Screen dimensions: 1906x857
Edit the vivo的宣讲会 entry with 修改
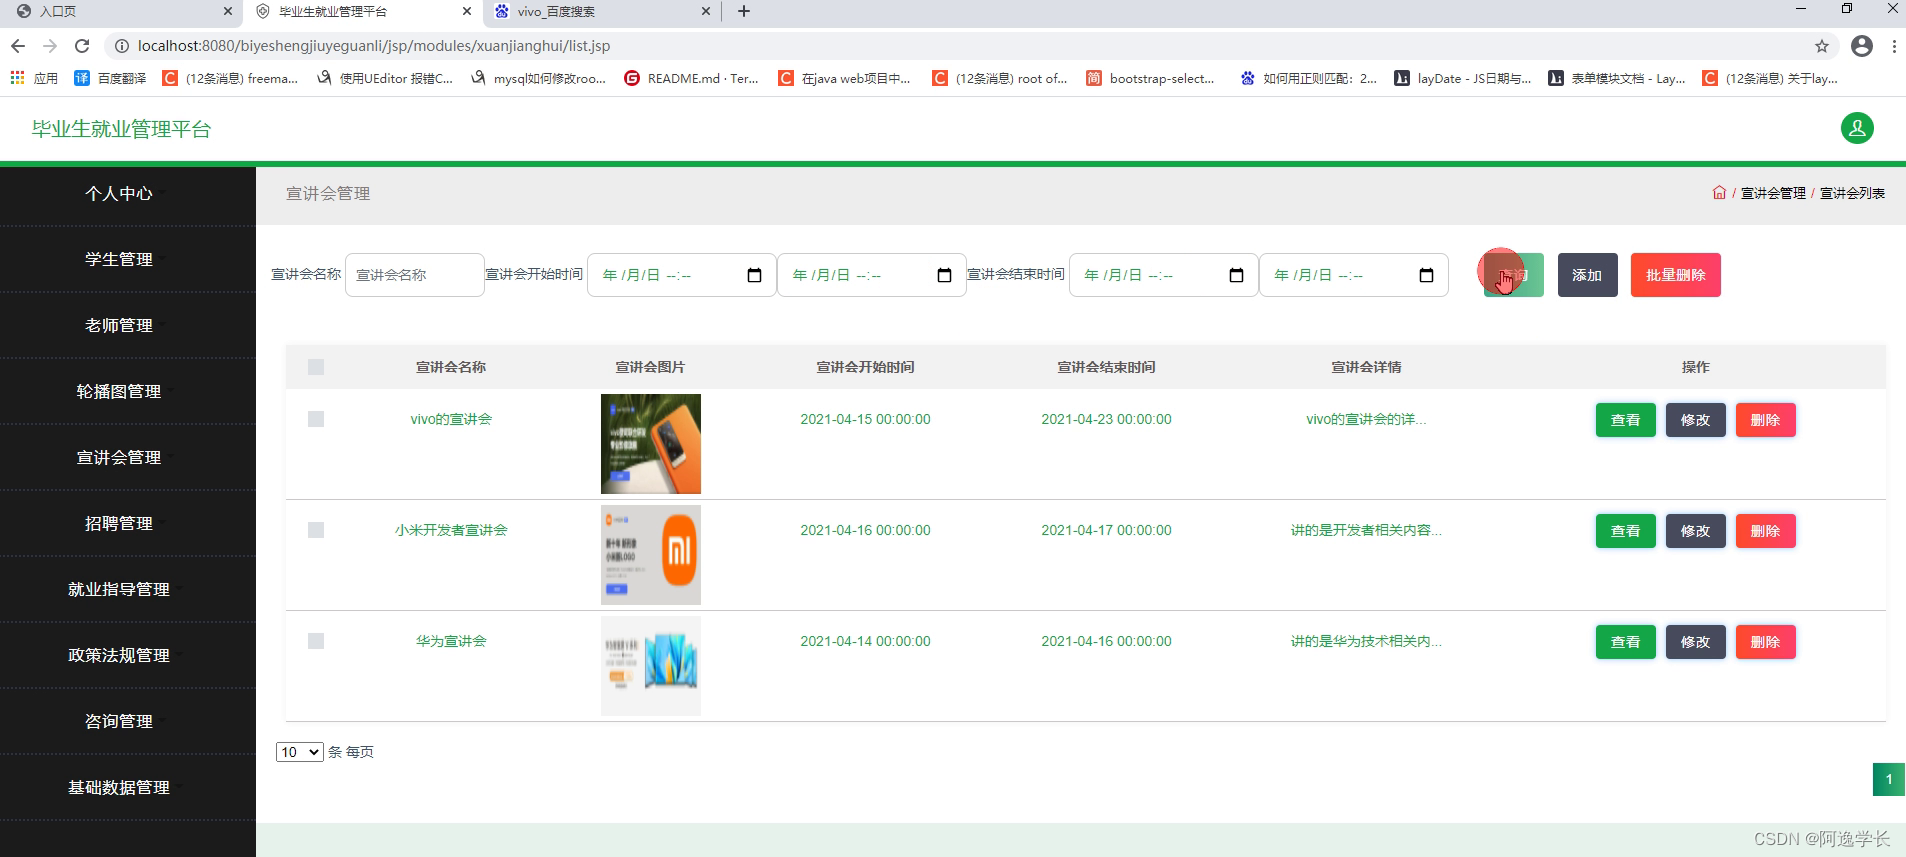[1696, 420]
